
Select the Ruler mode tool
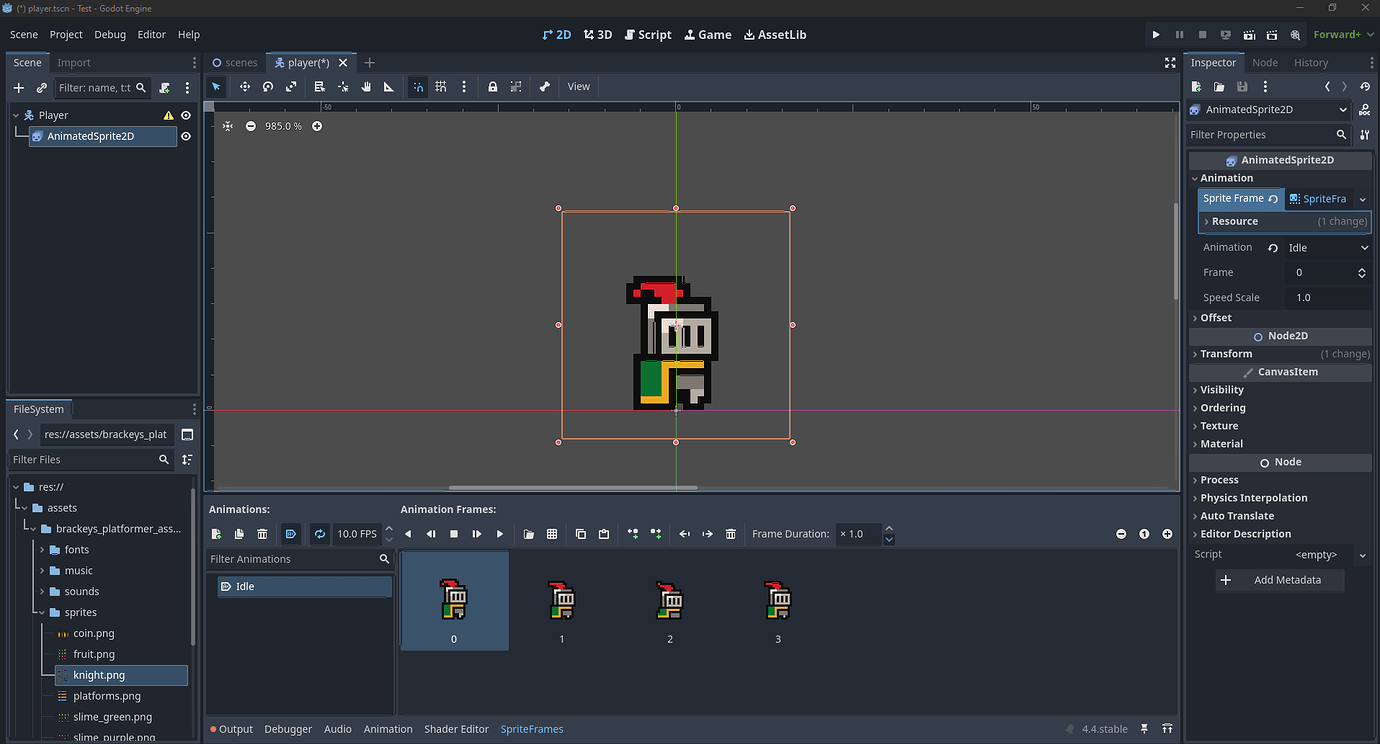389,87
